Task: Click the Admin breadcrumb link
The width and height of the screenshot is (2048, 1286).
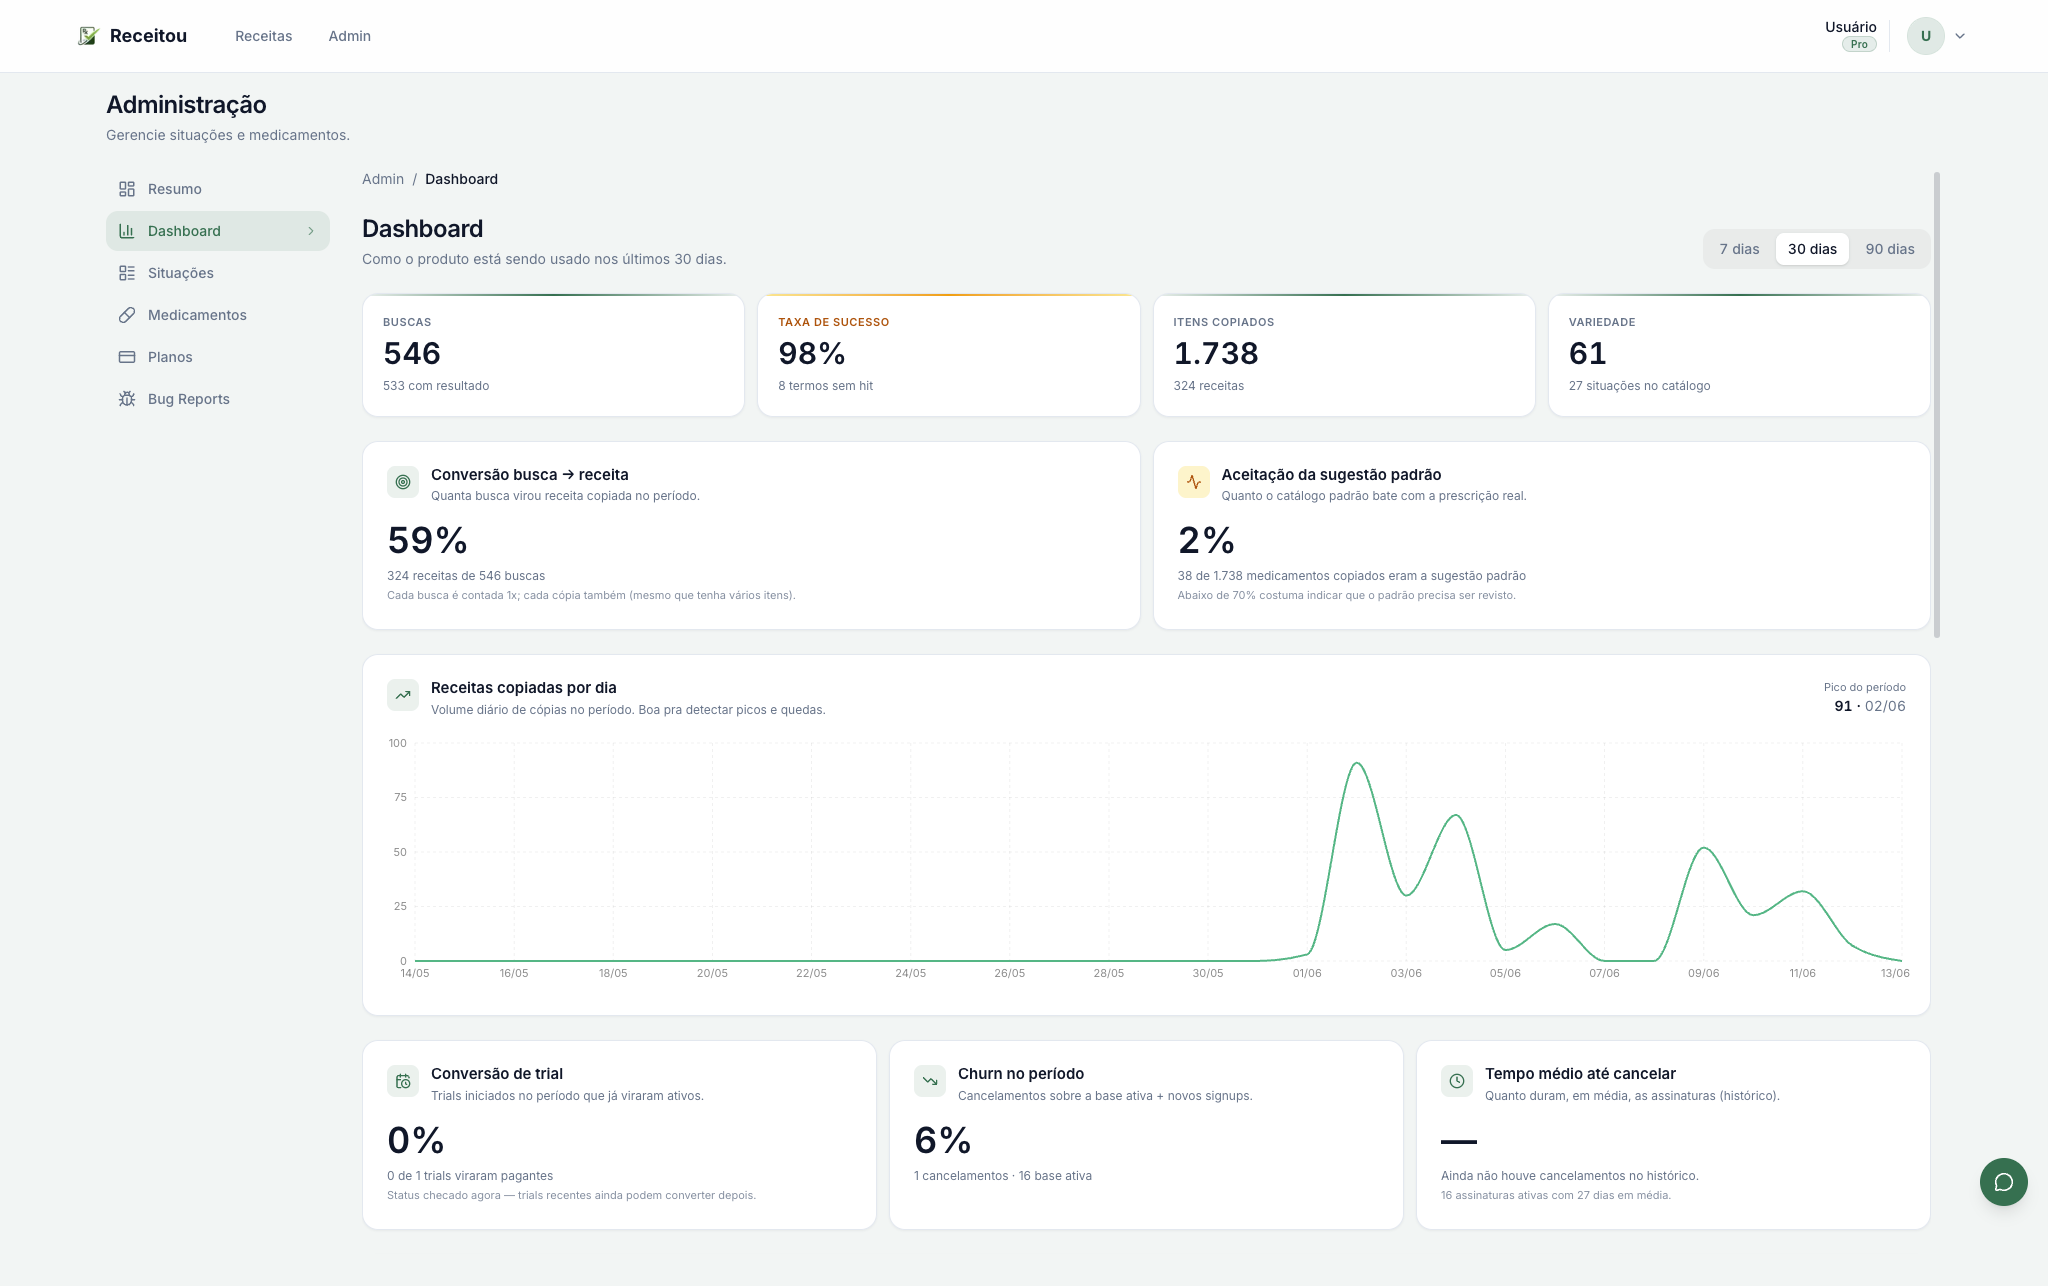Action: coord(383,179)
